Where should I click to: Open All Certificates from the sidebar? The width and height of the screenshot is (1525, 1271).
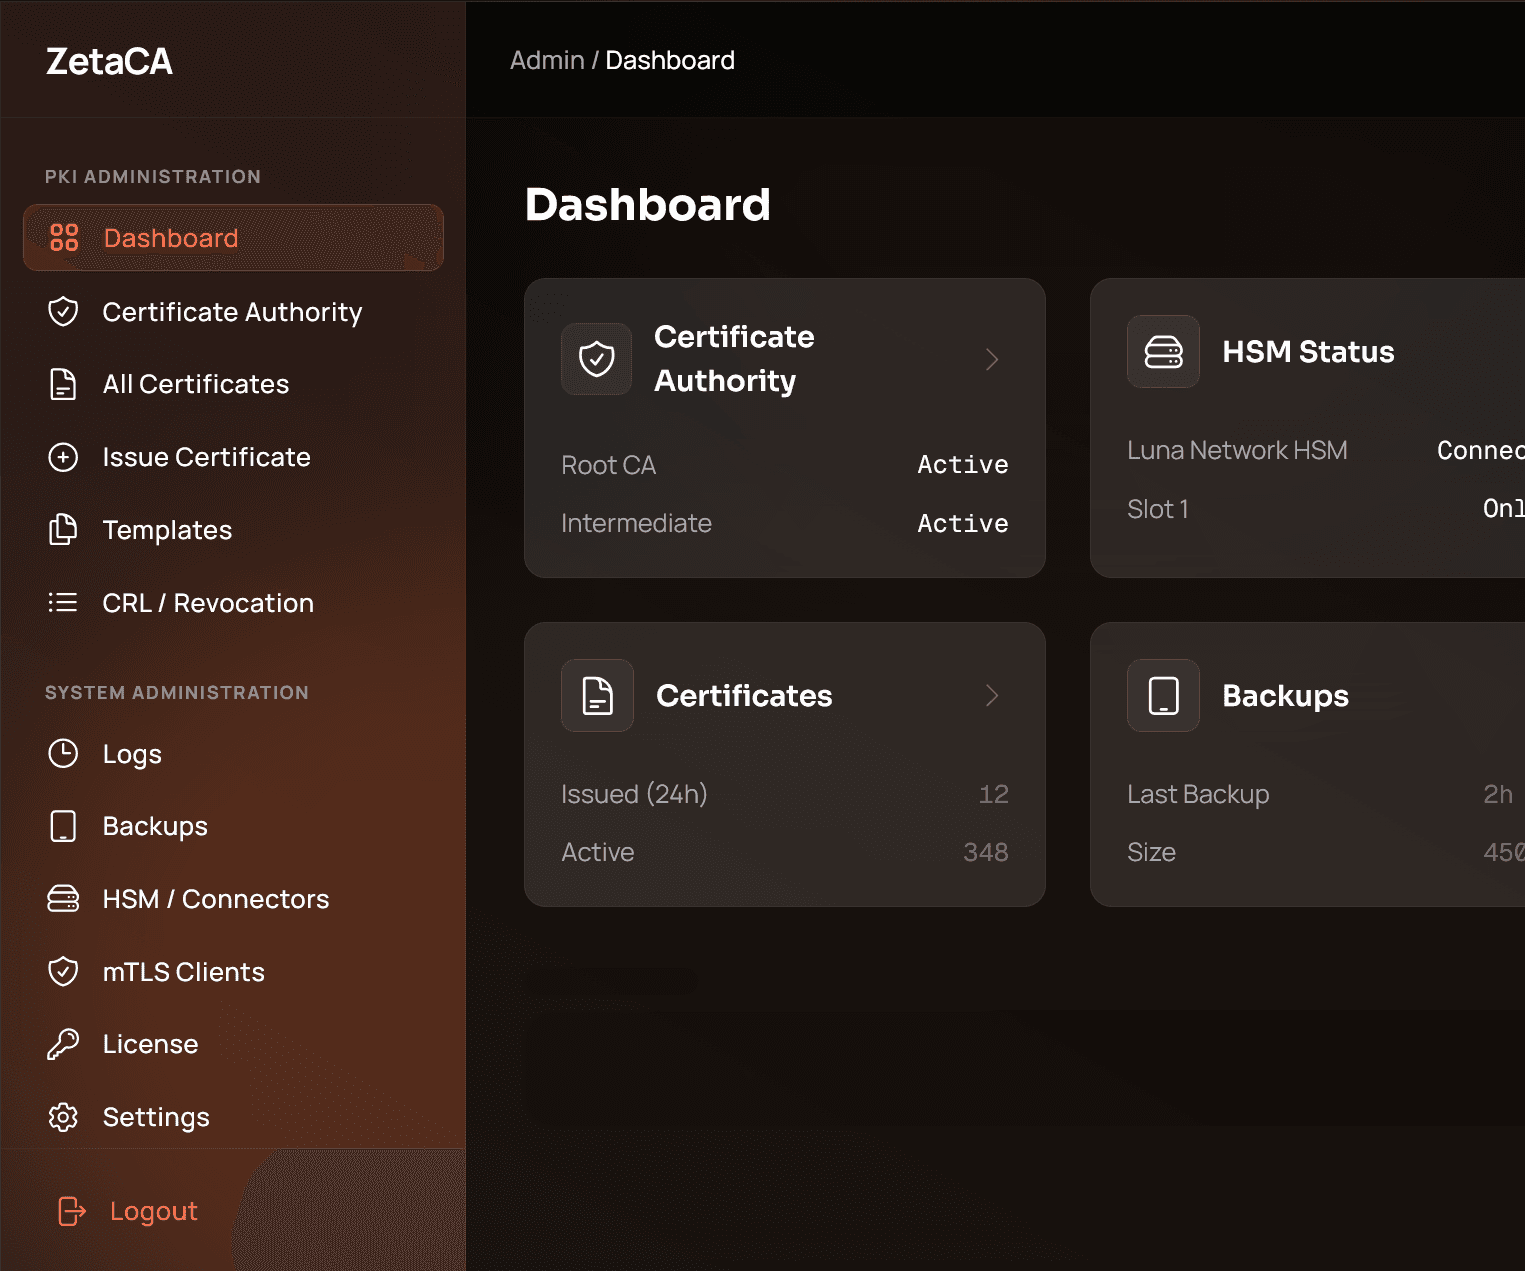coord(195,384)
